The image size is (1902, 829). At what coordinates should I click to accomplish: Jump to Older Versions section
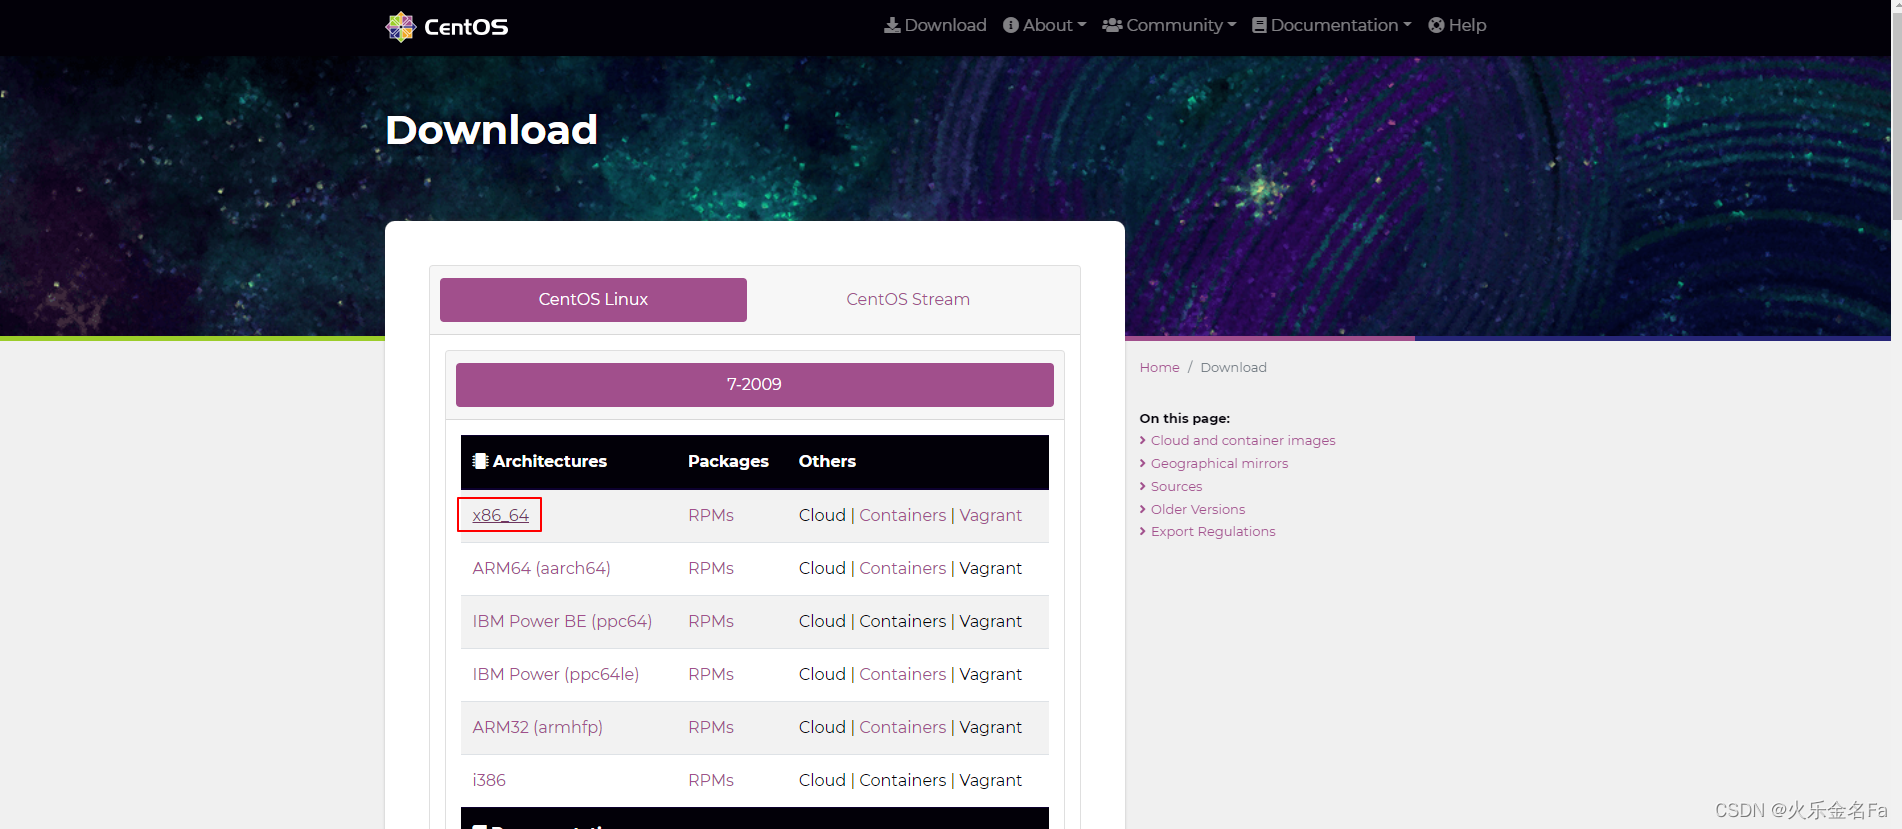pyautogui.click(x=1197, y=509)
